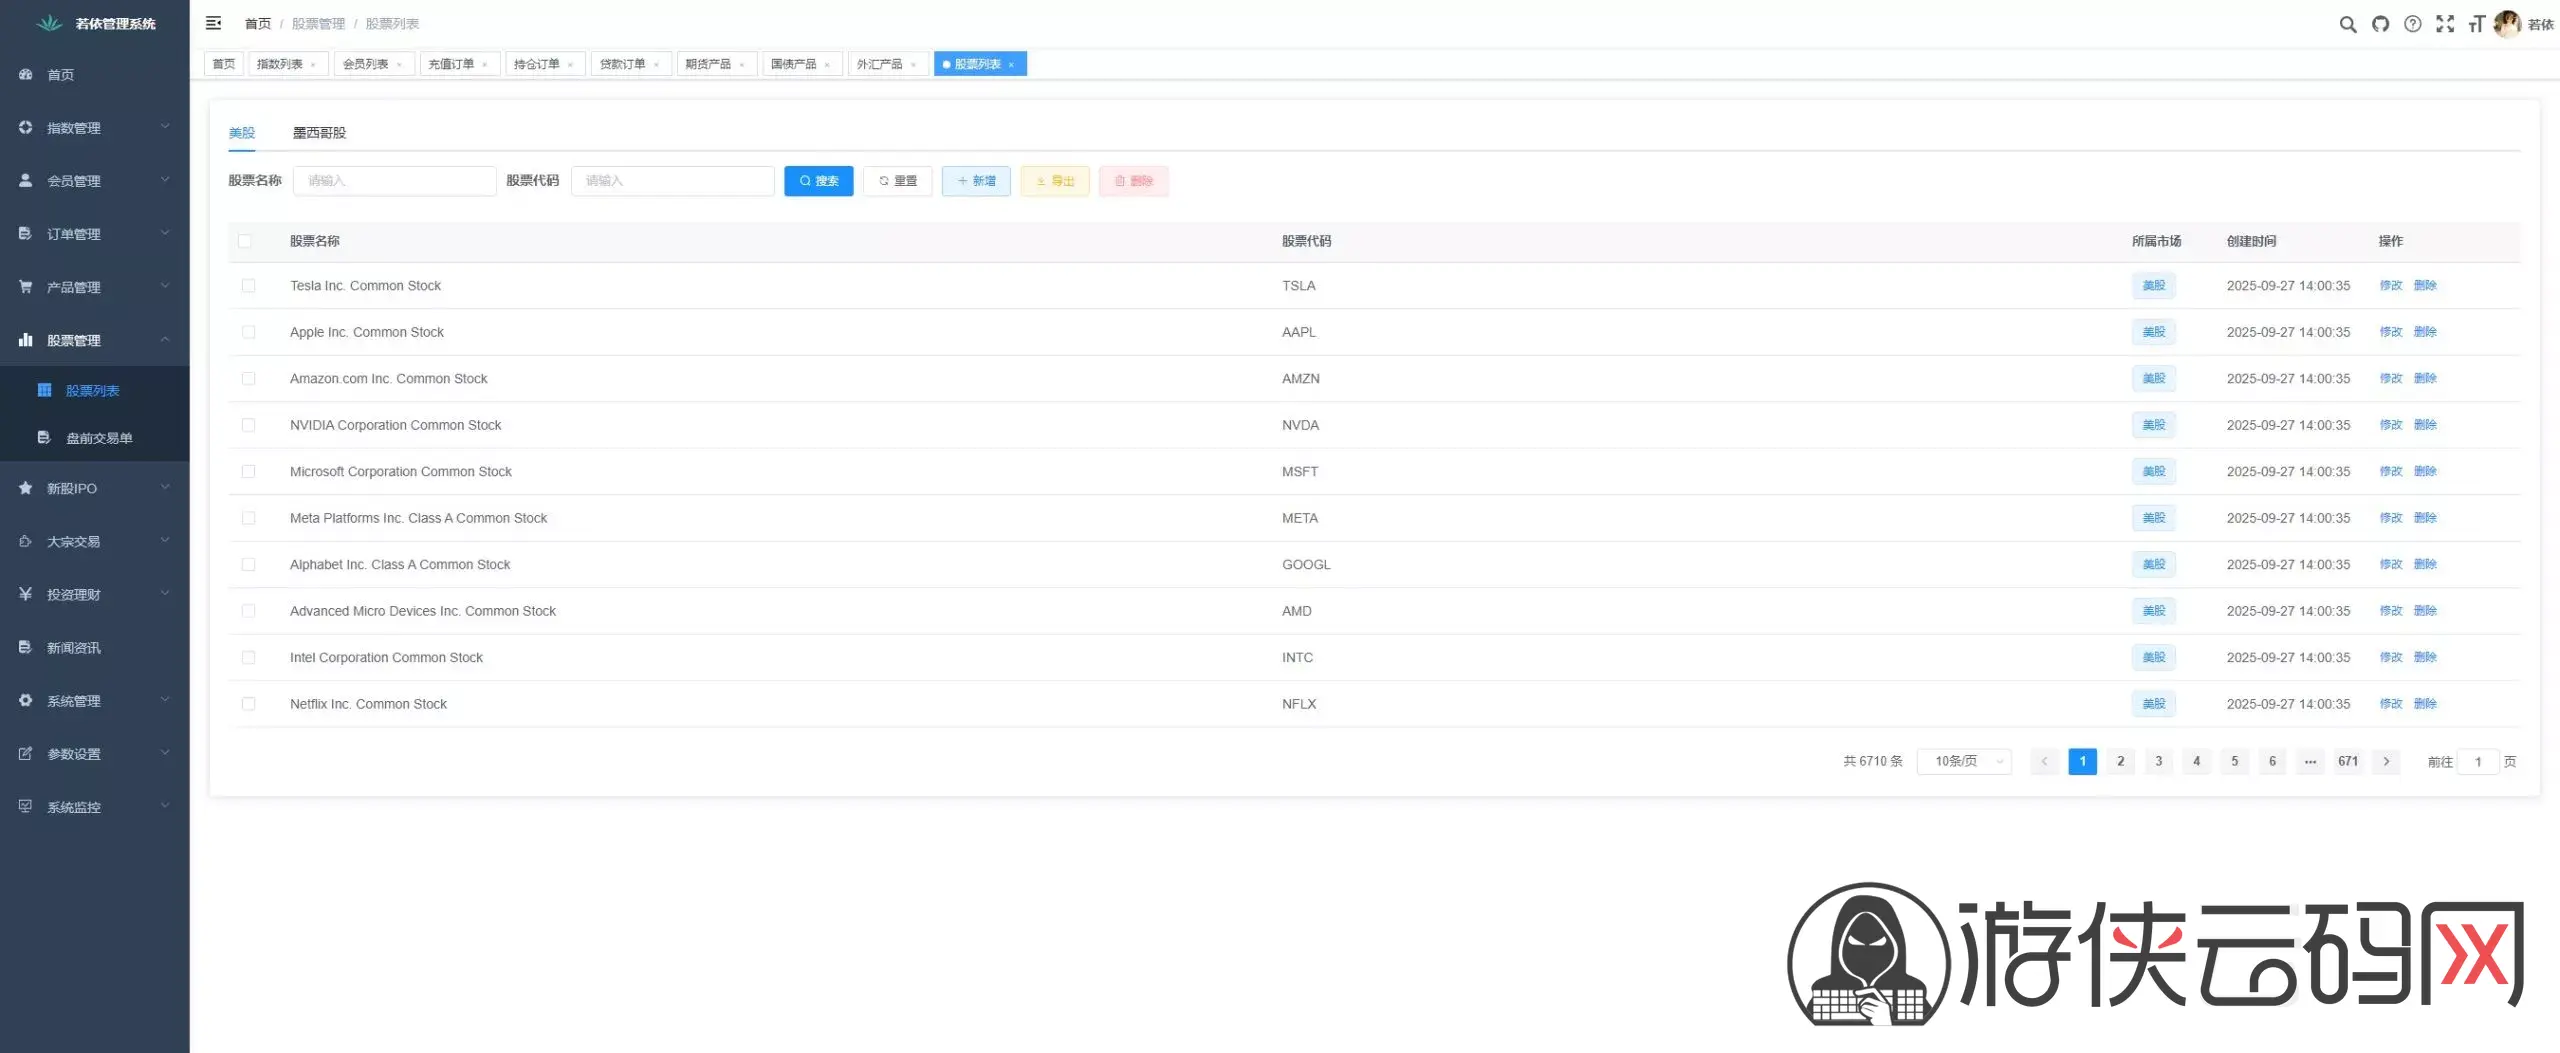
Task: Focus the 股票代码 input field
Action: 673,181
